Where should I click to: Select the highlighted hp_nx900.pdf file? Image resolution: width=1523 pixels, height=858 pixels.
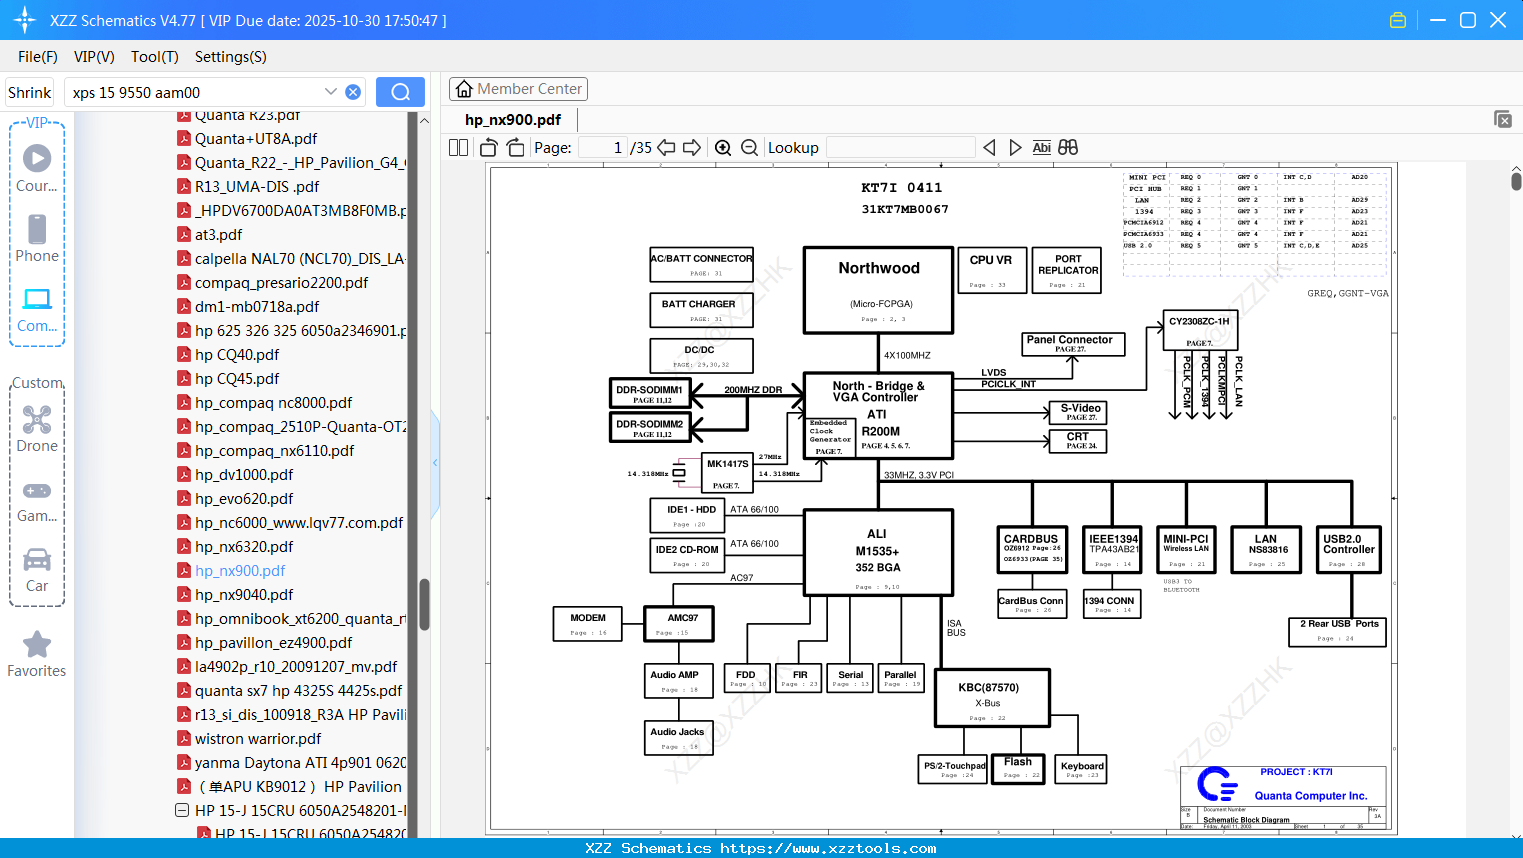click(240, 570)
